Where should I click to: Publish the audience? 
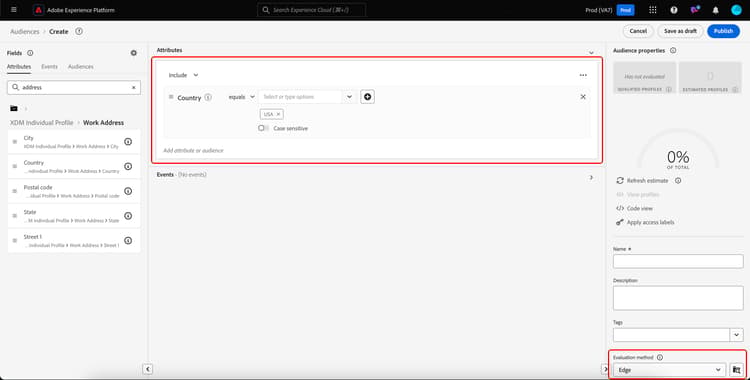pyautogui.click(x=723, y=31)
